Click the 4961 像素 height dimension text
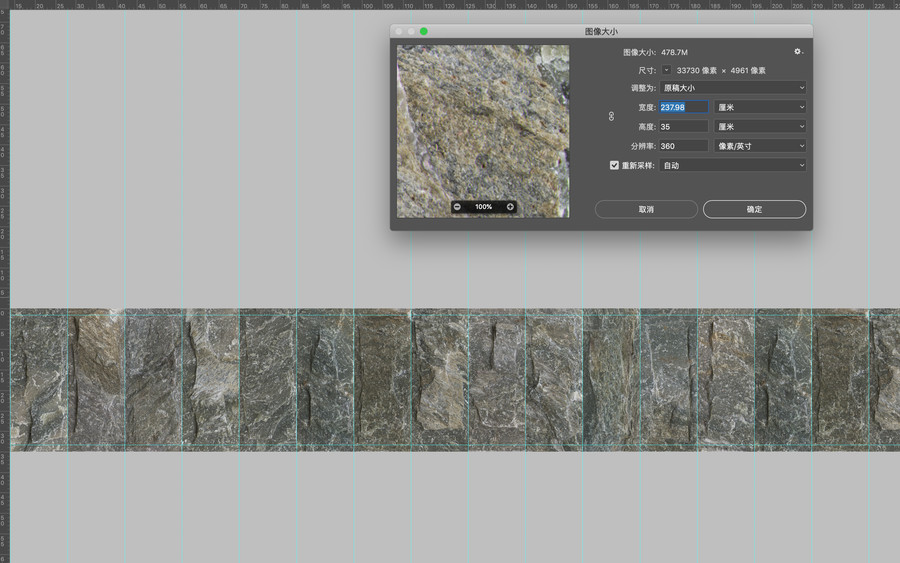 tap(748, 71)
